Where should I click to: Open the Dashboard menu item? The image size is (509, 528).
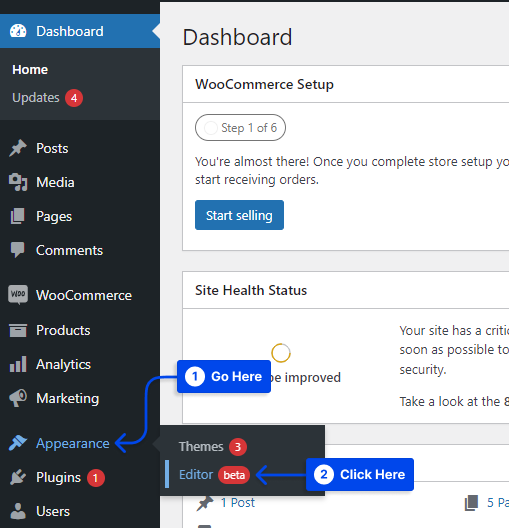(x=80, y=31)
